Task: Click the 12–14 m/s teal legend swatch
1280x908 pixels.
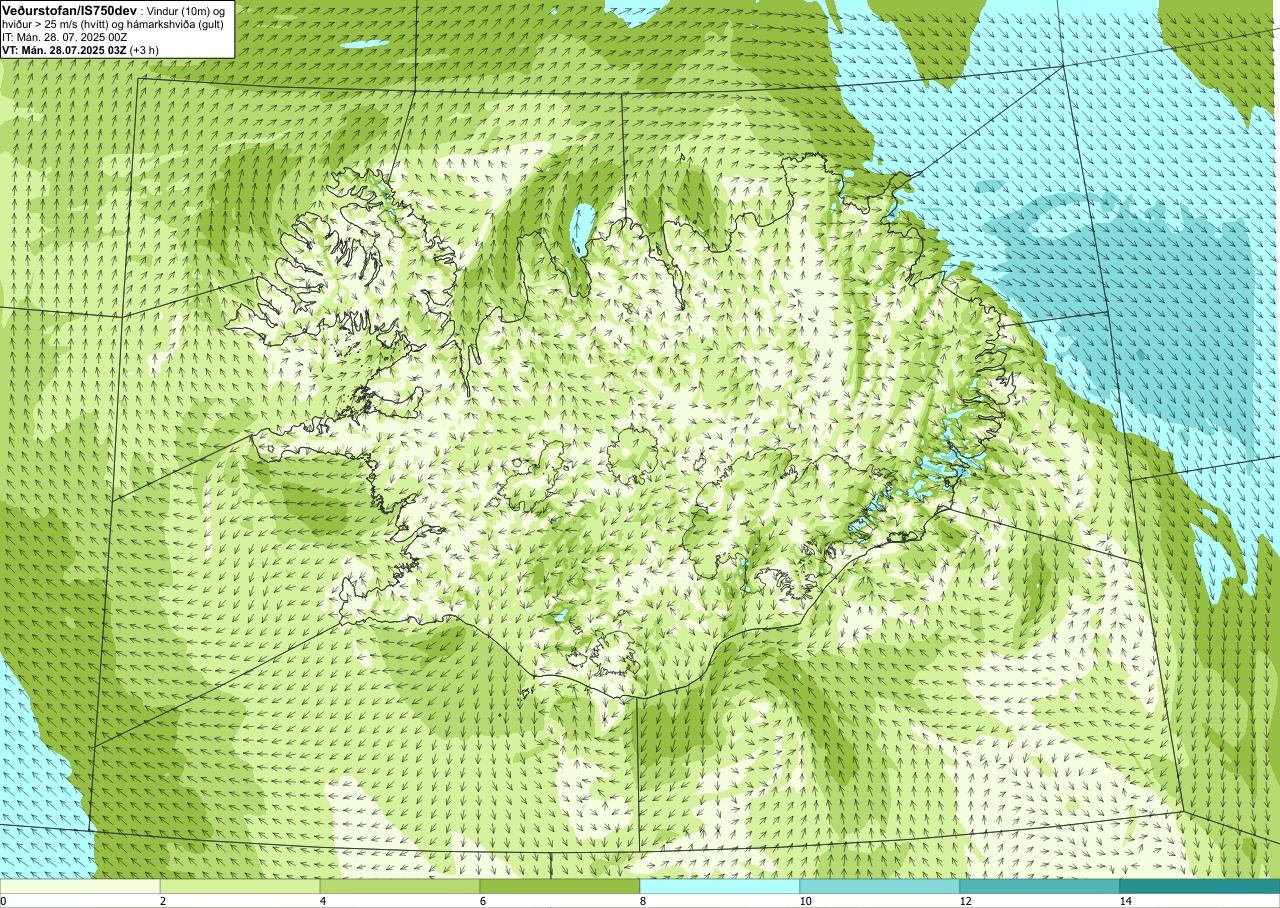Action: tap(1040, 886)
